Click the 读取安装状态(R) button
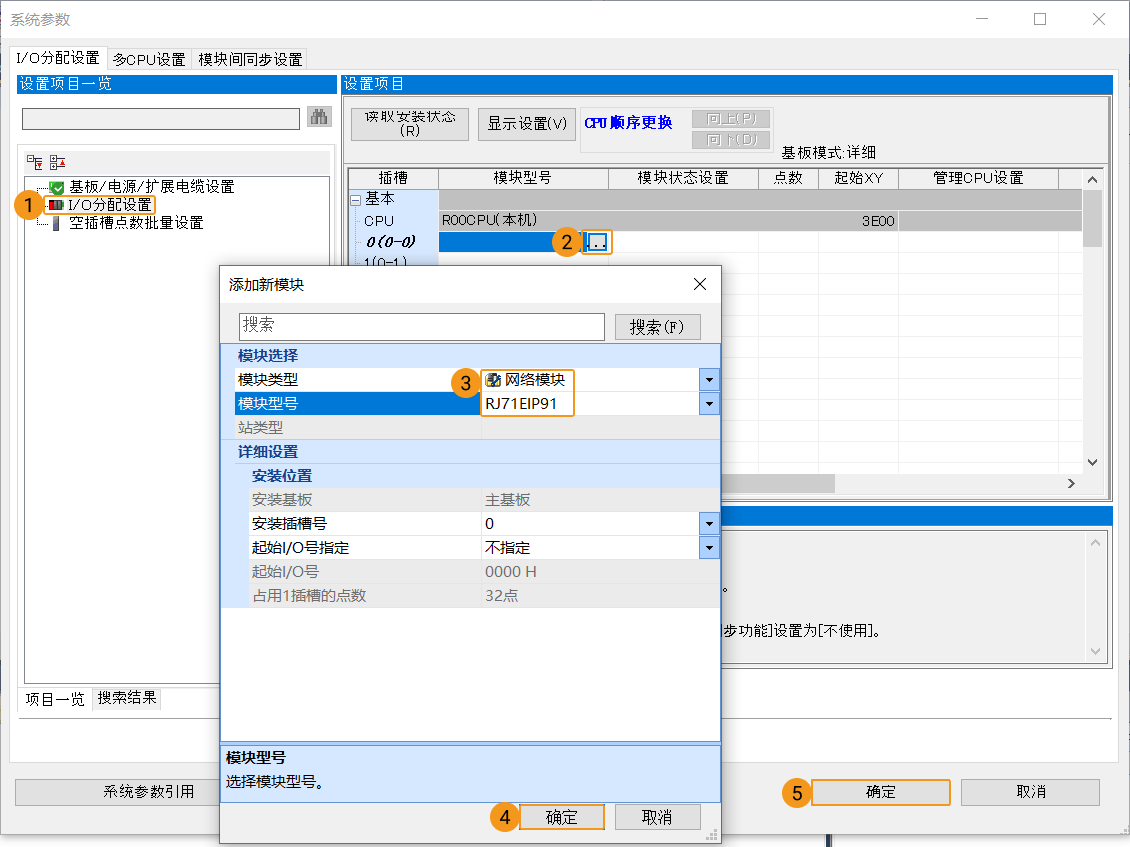1130x847 pixels. (410, 124)
